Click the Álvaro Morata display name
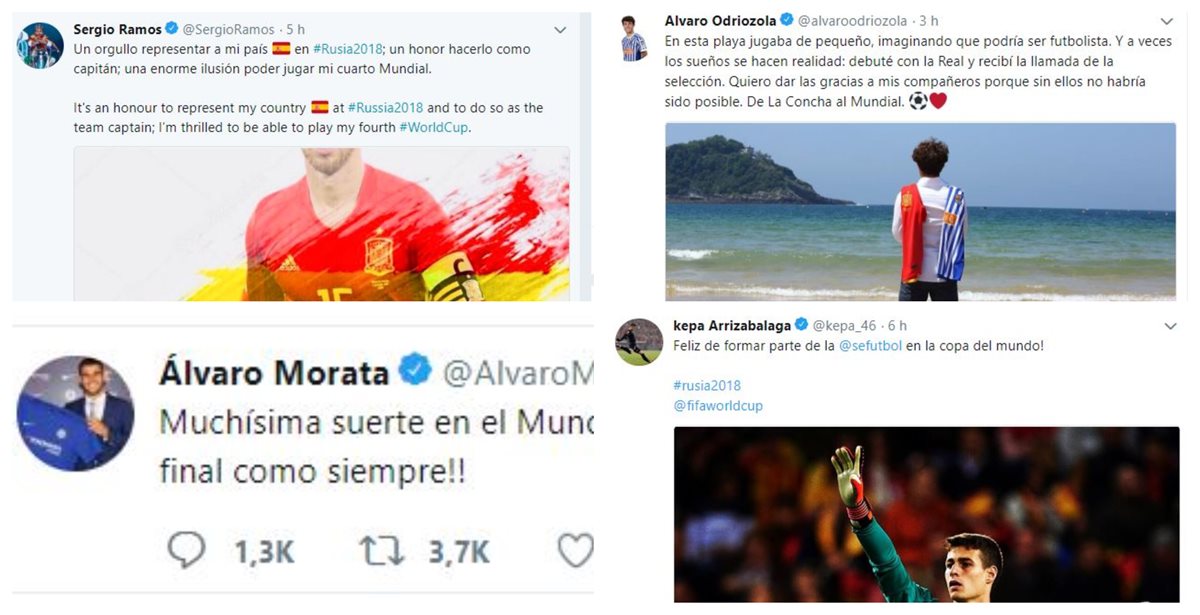 coord(274,373)
